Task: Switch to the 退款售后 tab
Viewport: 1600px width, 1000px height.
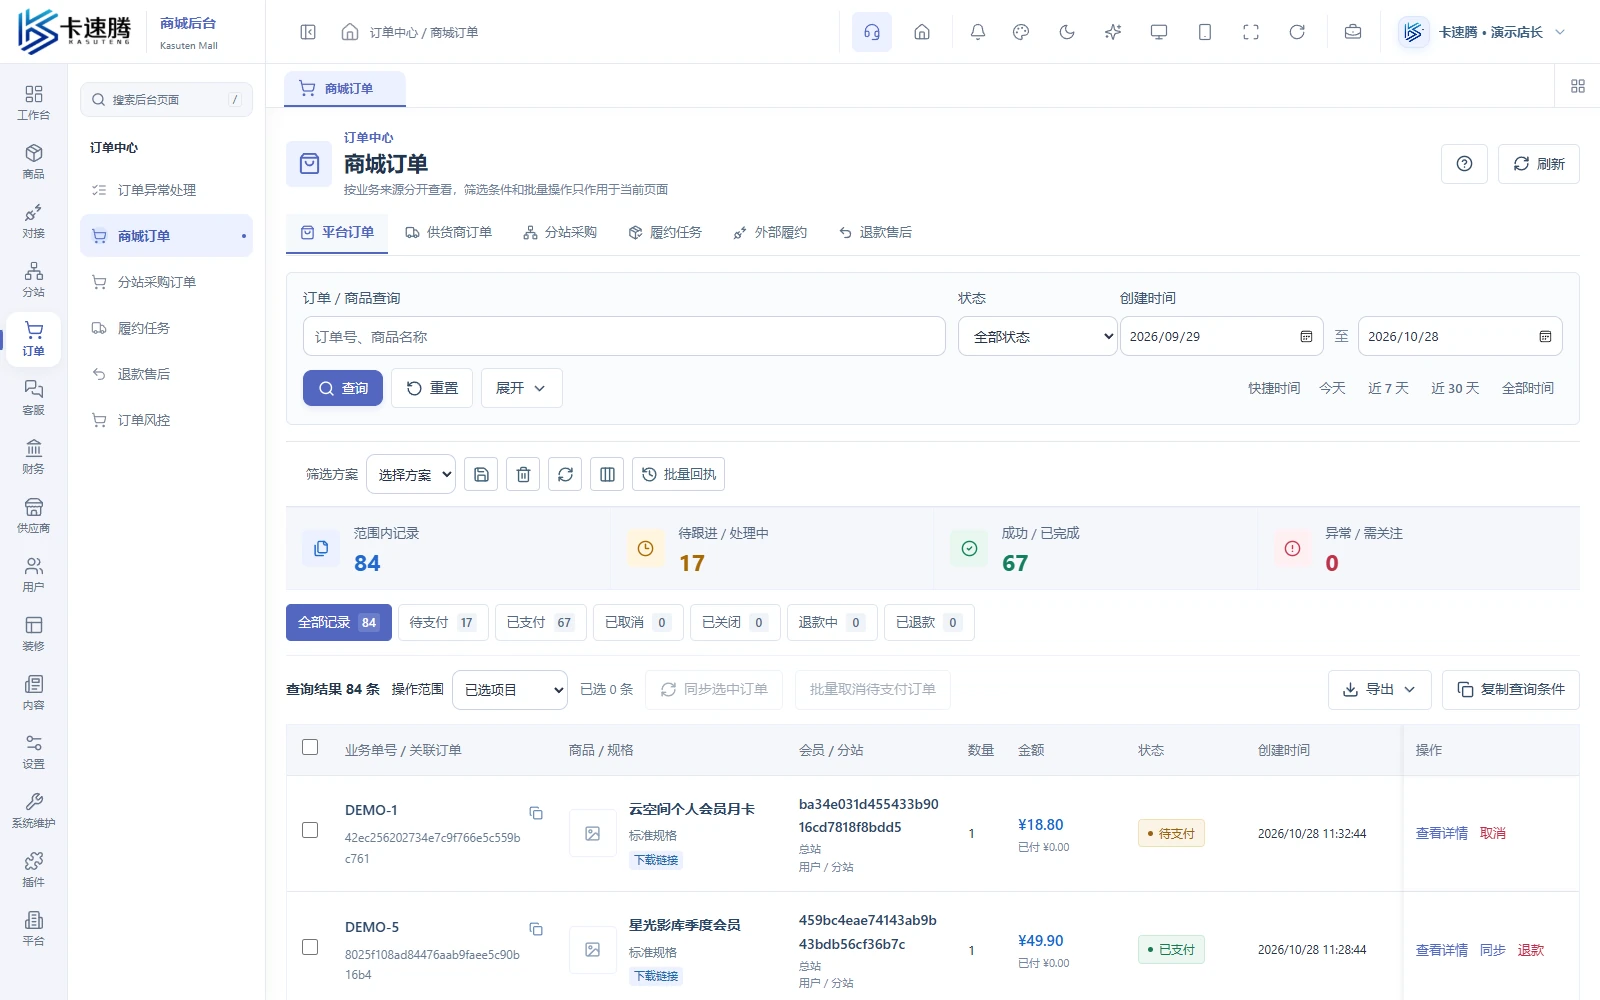Action: click(875, 232)
